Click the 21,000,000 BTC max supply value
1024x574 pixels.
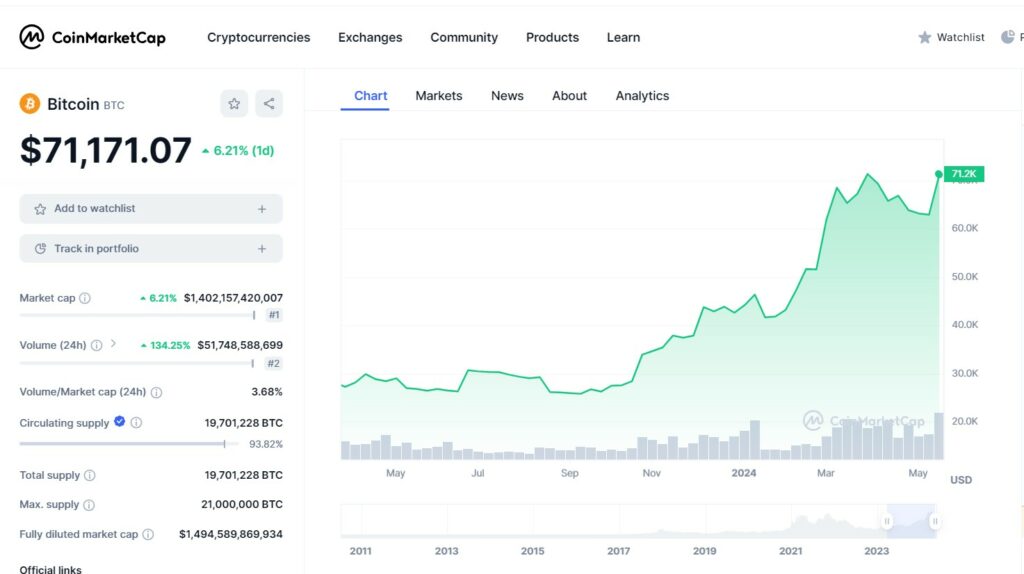[242, 504]
